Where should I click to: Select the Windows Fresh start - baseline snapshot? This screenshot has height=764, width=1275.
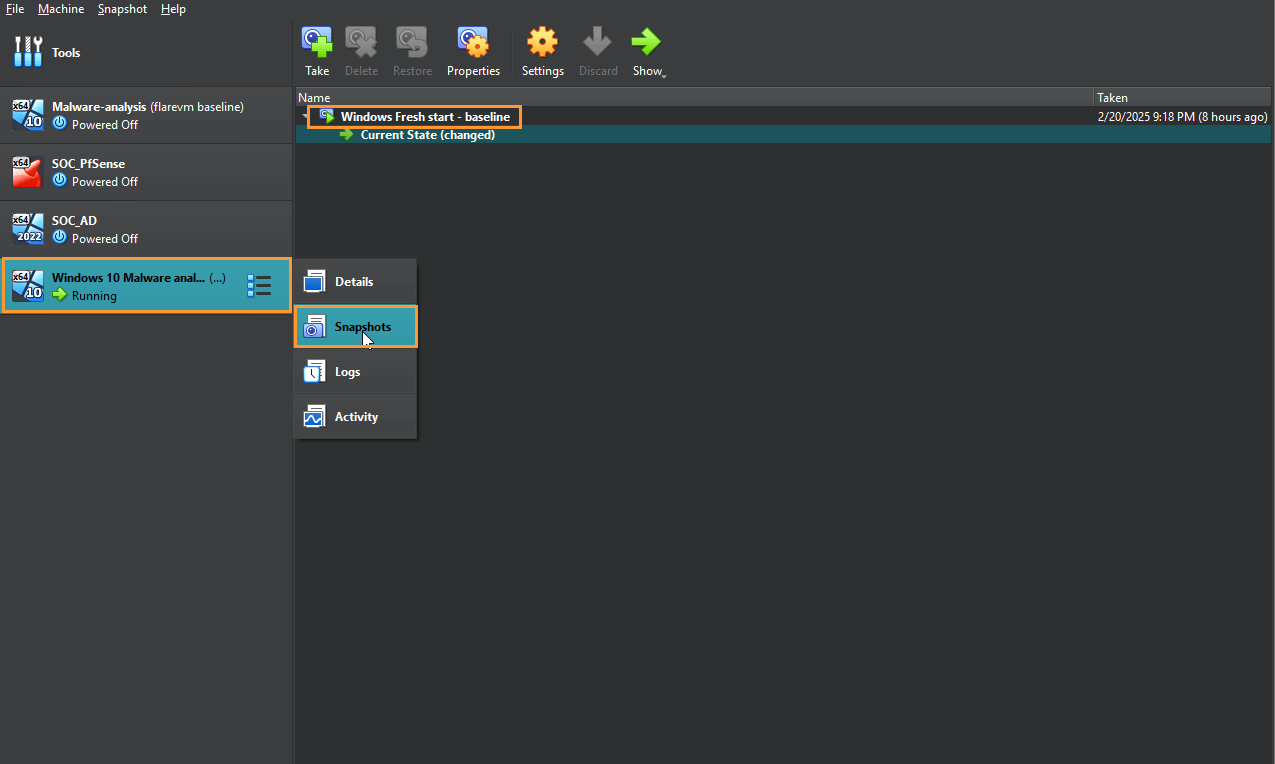point(425,117)
